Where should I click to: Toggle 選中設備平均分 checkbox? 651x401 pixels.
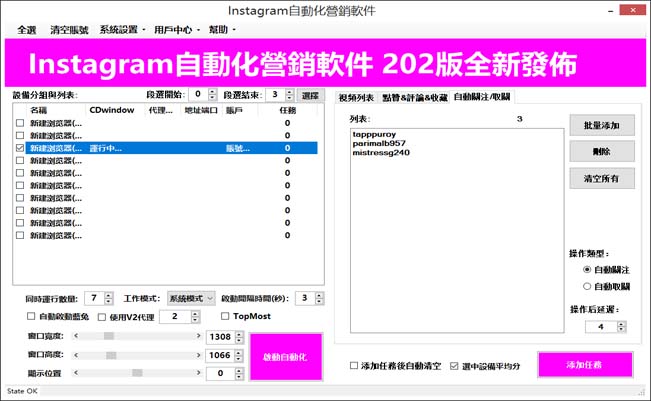click(x=454, y=366)
